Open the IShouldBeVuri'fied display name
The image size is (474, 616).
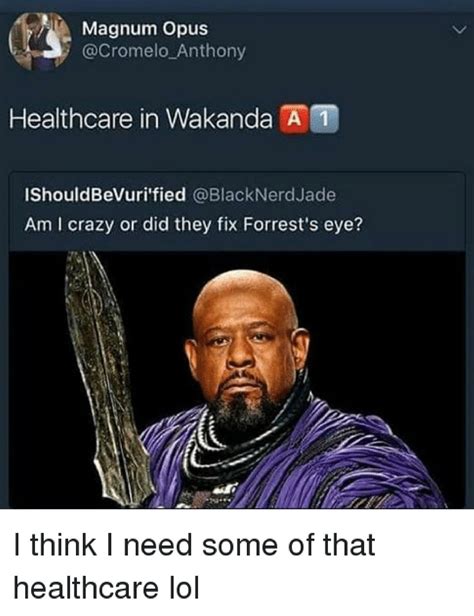point(104,194)
